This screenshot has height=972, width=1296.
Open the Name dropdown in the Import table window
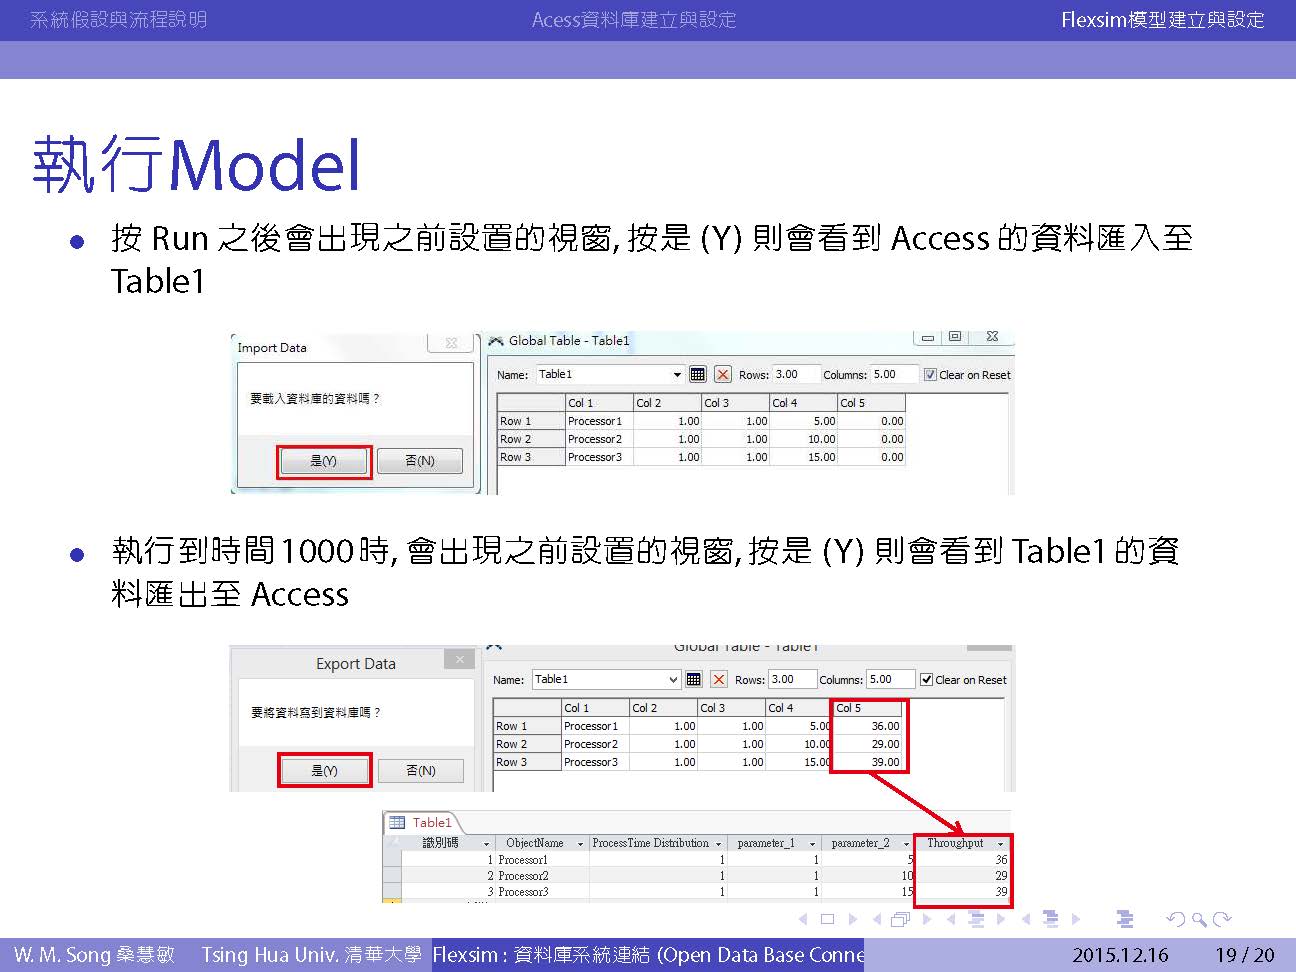click(677, 375)
